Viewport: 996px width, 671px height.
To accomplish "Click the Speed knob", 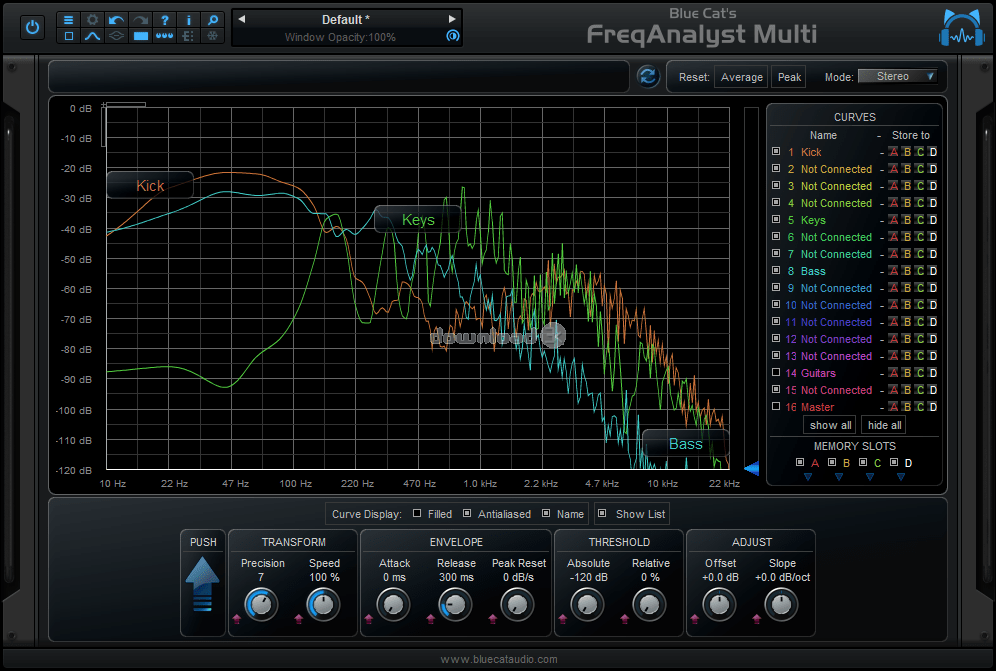I will (323, 604).
